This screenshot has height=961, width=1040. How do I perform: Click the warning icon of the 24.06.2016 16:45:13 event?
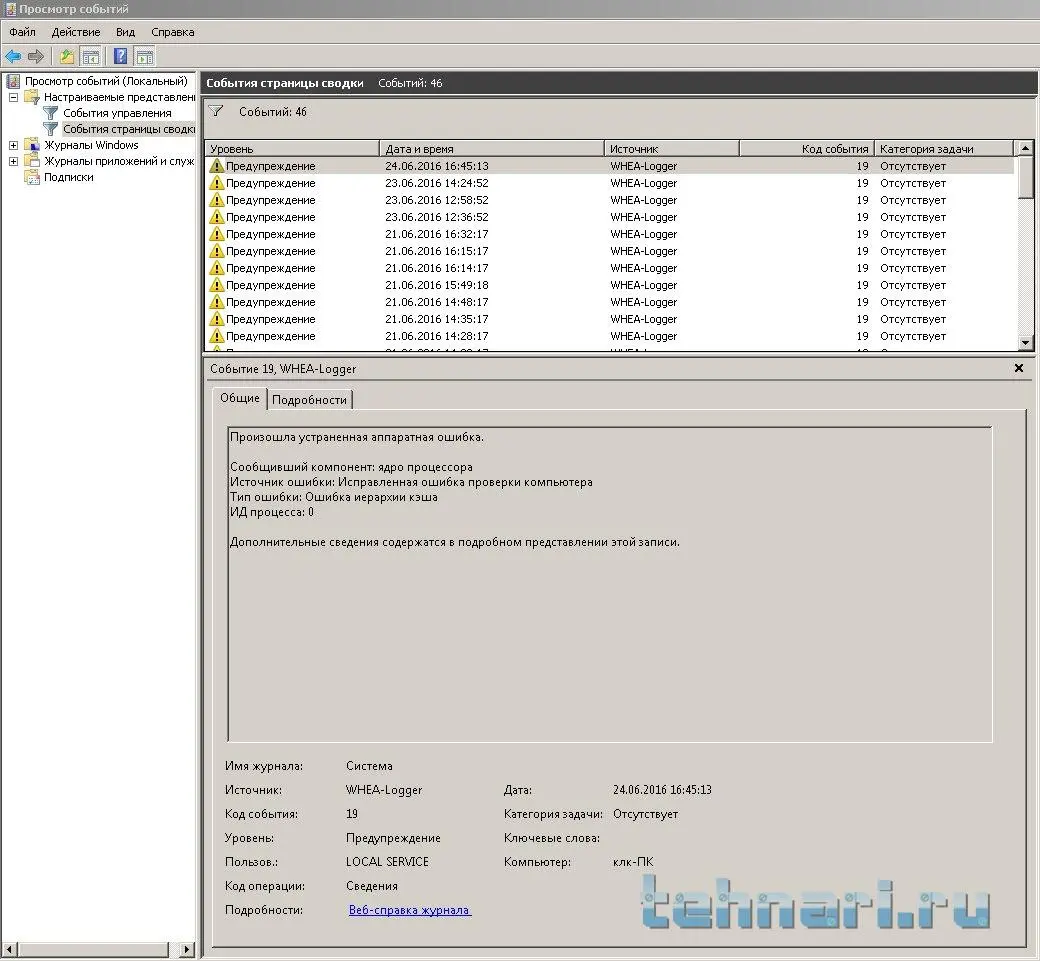click(216, 167)
